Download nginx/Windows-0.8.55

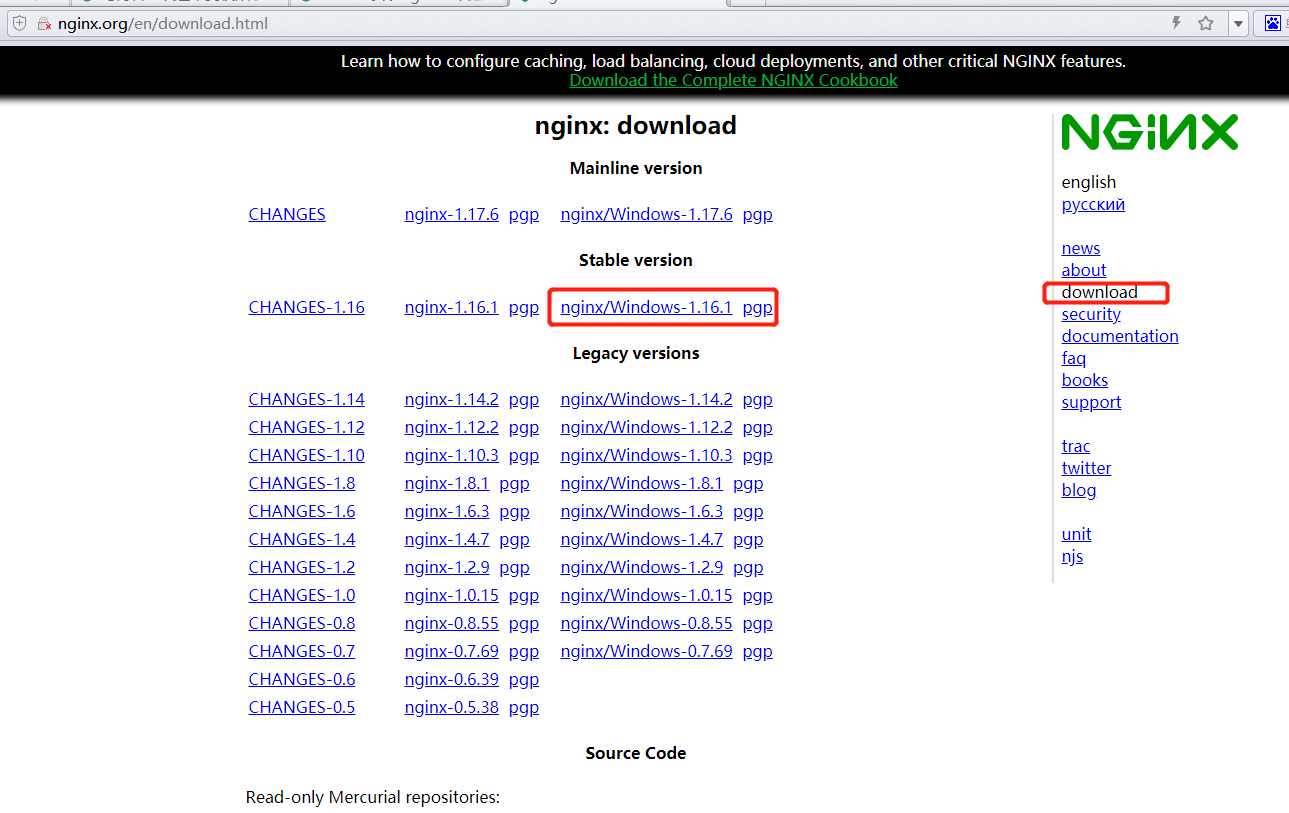[x=646, y=623]
